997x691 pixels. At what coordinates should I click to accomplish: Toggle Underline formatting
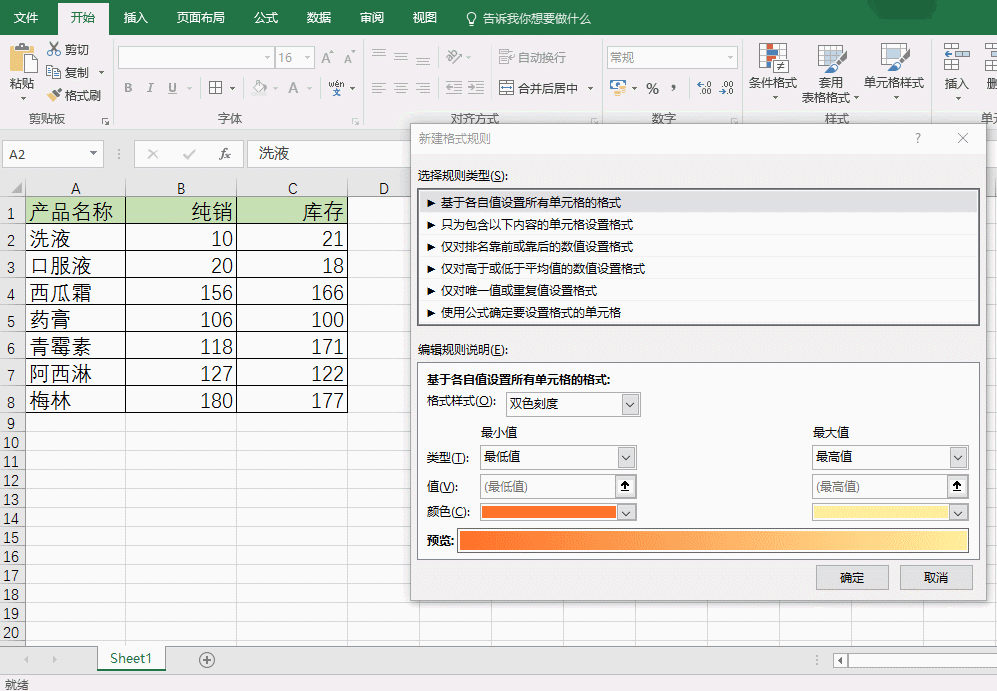[172, 88]
